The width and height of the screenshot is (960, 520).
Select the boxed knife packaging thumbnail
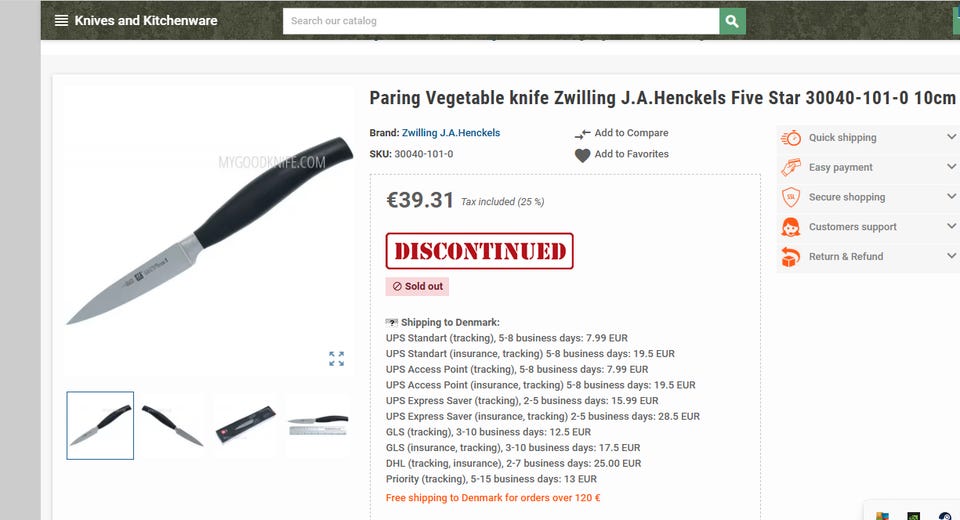(x=245, y=426)
